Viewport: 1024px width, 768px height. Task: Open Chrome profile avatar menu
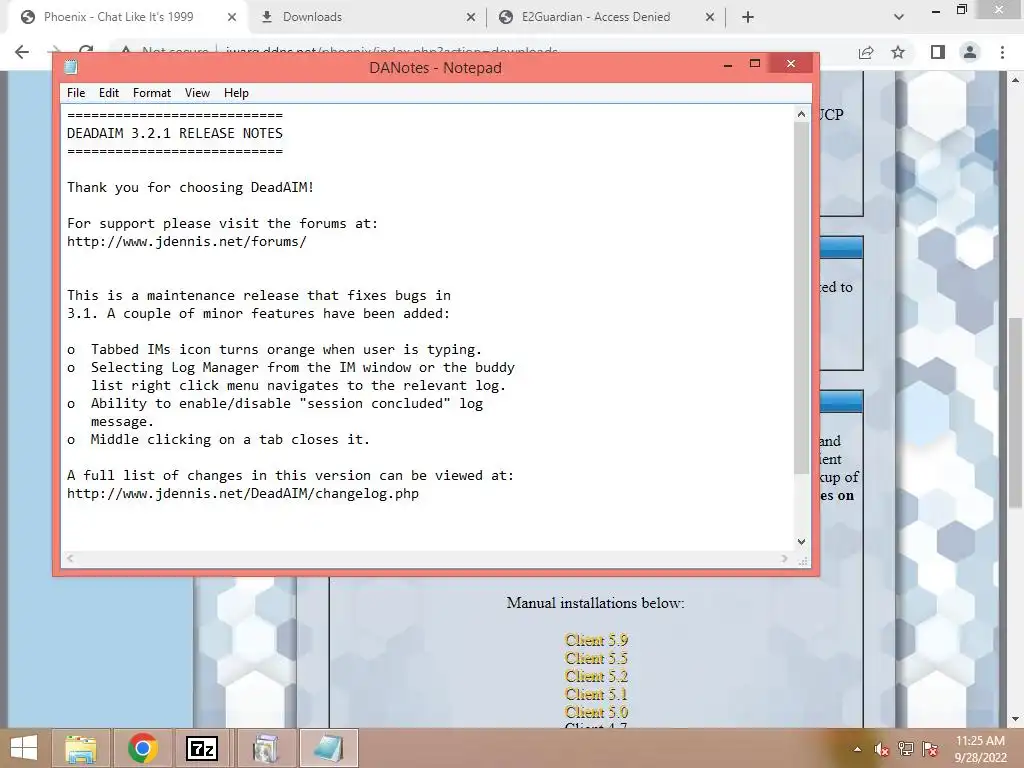tap(970, 52)
